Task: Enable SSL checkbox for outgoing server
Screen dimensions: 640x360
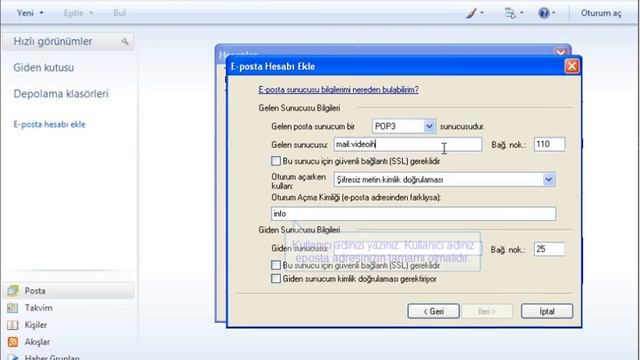Action: 276,265
